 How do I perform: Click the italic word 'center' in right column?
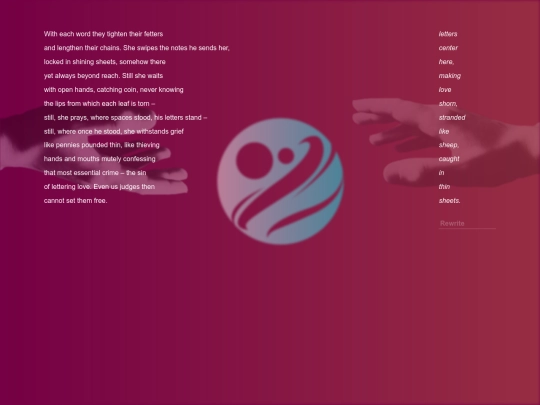click(448, 48)
